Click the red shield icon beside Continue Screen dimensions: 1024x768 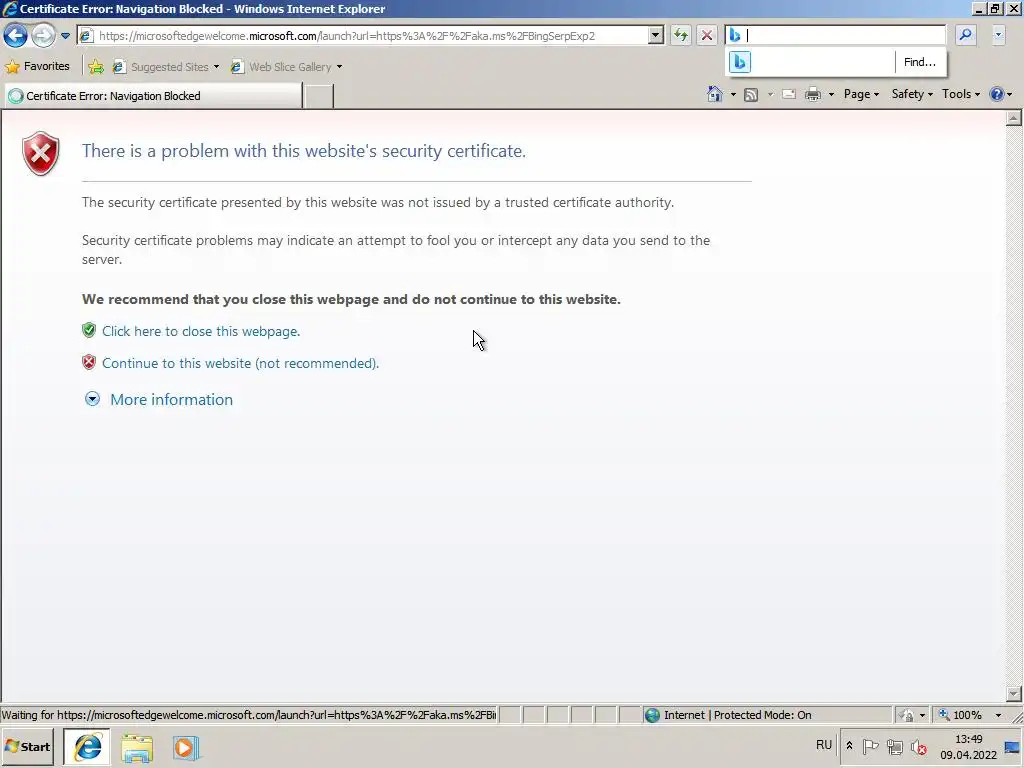tap(89, 362)
